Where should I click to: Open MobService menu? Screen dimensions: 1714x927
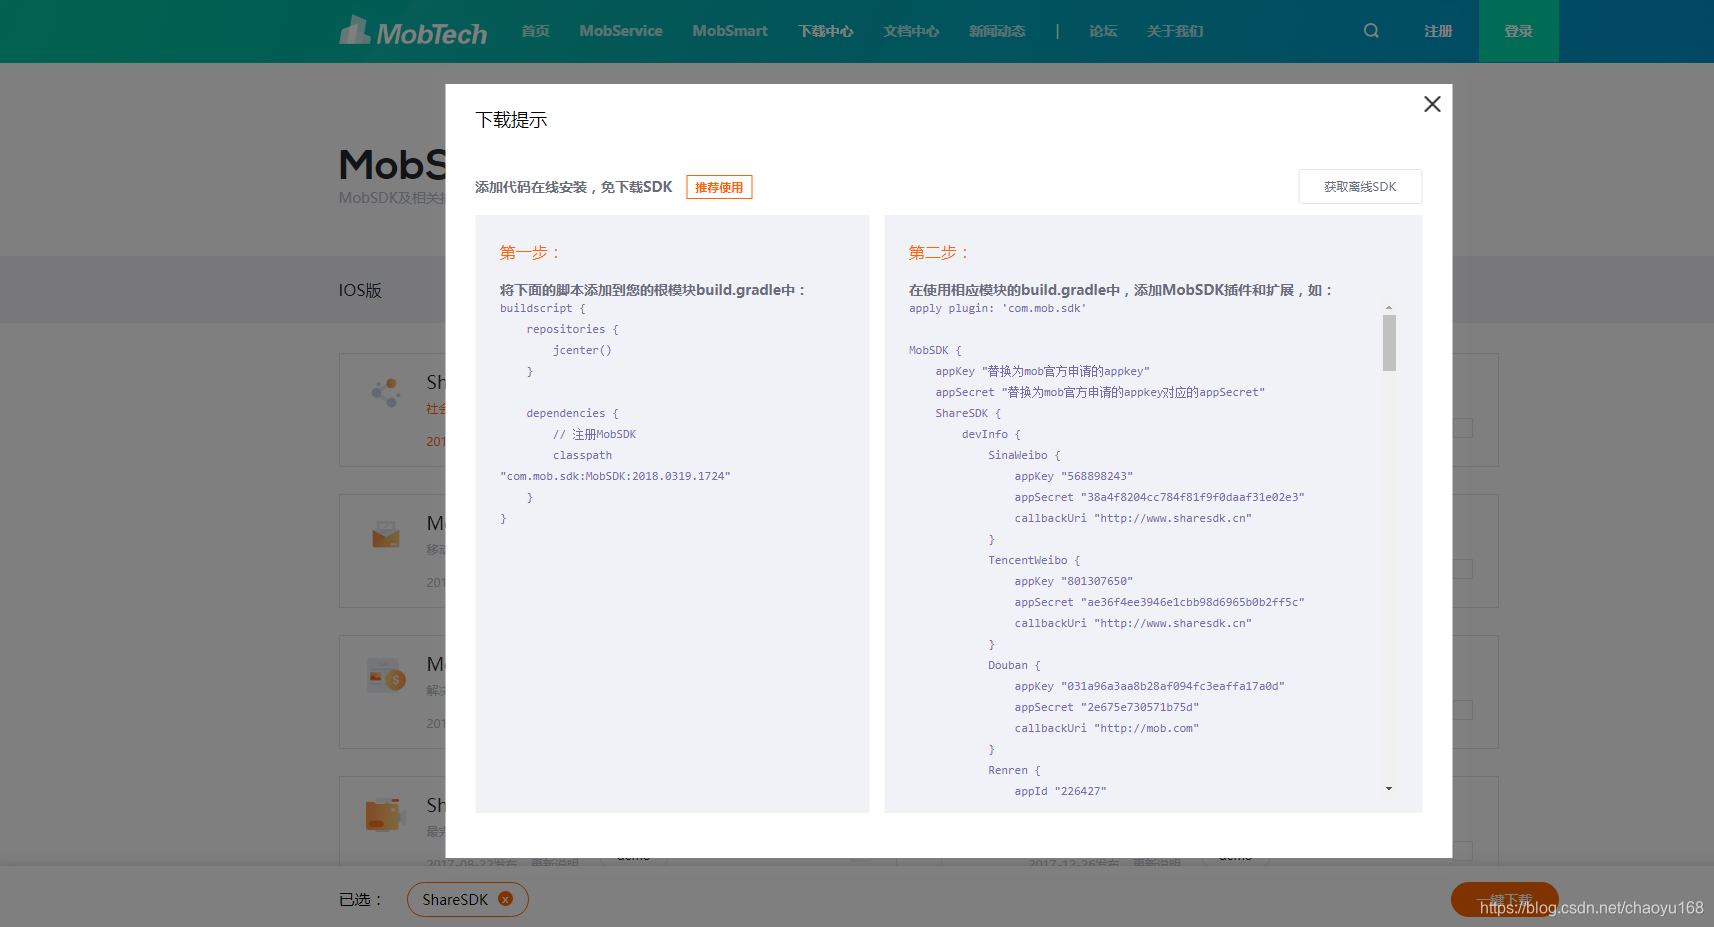[x=621, y=31]
